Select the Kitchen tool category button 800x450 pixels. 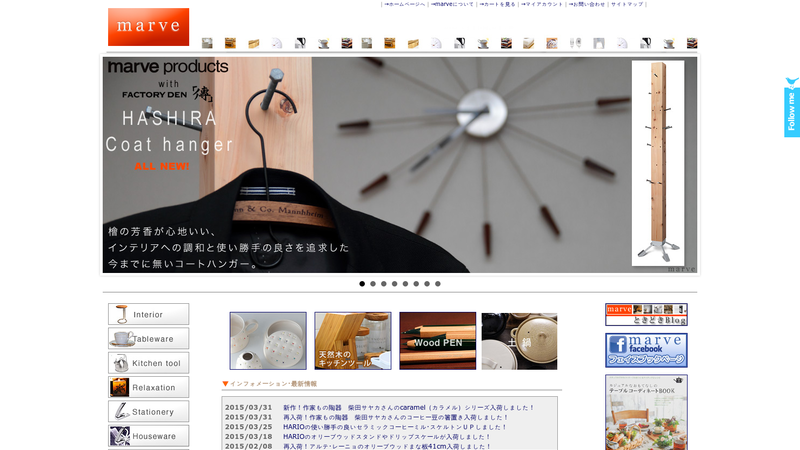coord(148,363)
